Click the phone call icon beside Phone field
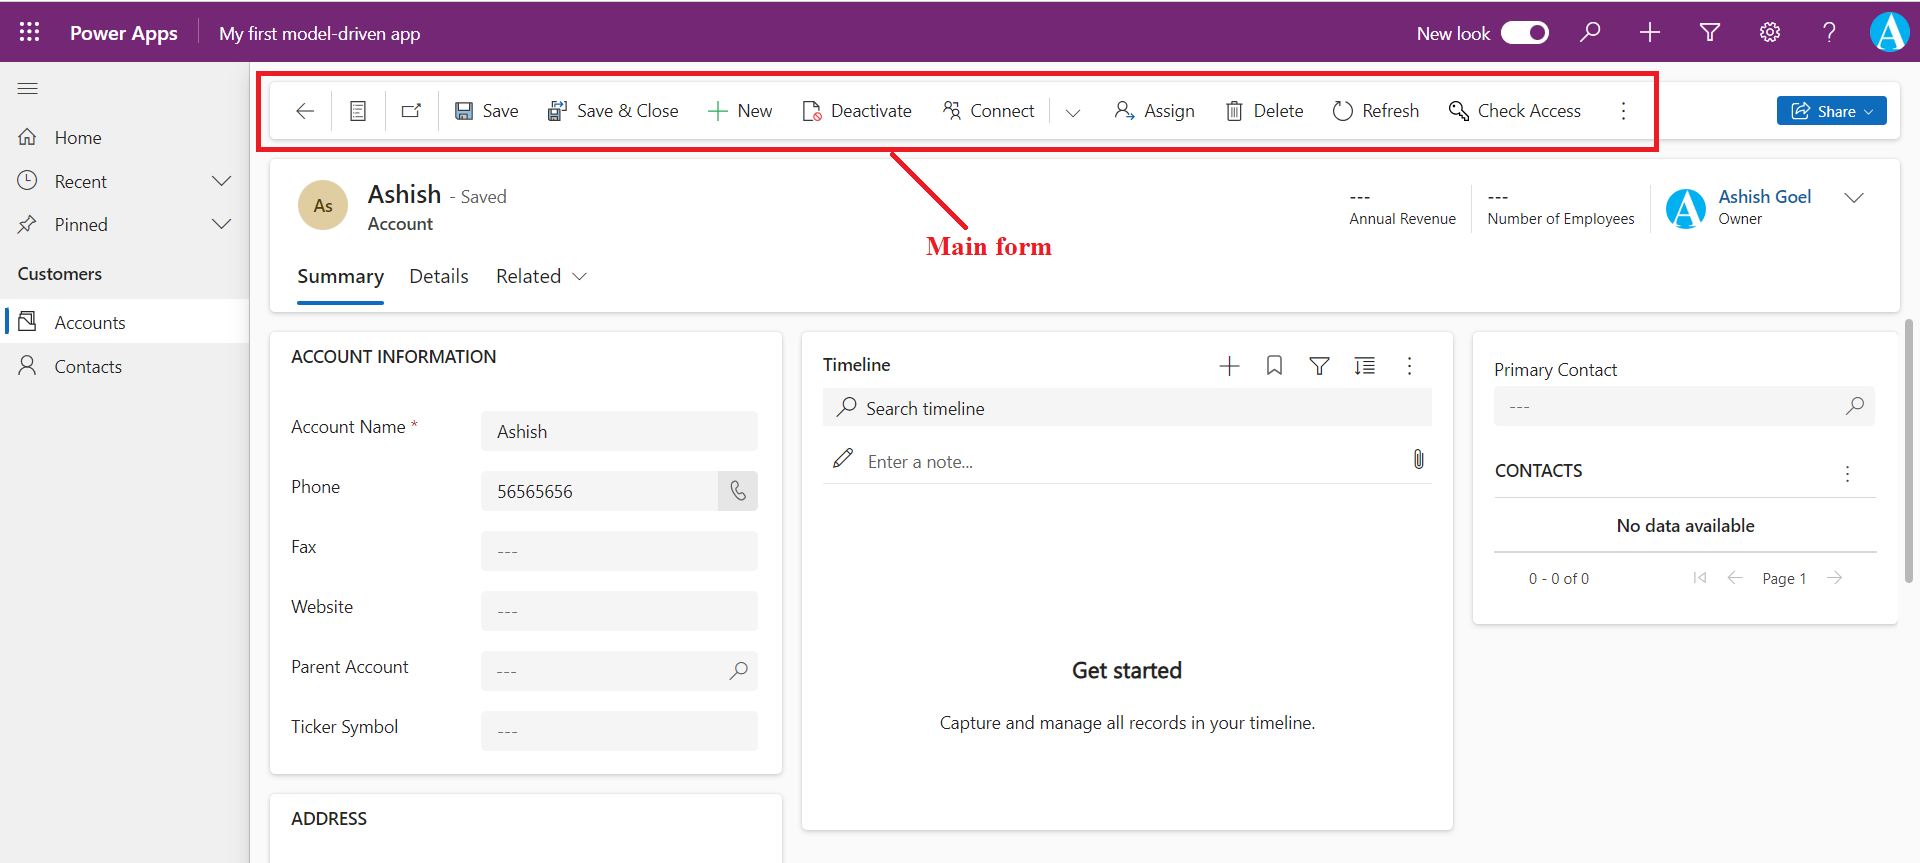Image resolution: width=1920 pixels, height=863 pixels. click(738, 491)
